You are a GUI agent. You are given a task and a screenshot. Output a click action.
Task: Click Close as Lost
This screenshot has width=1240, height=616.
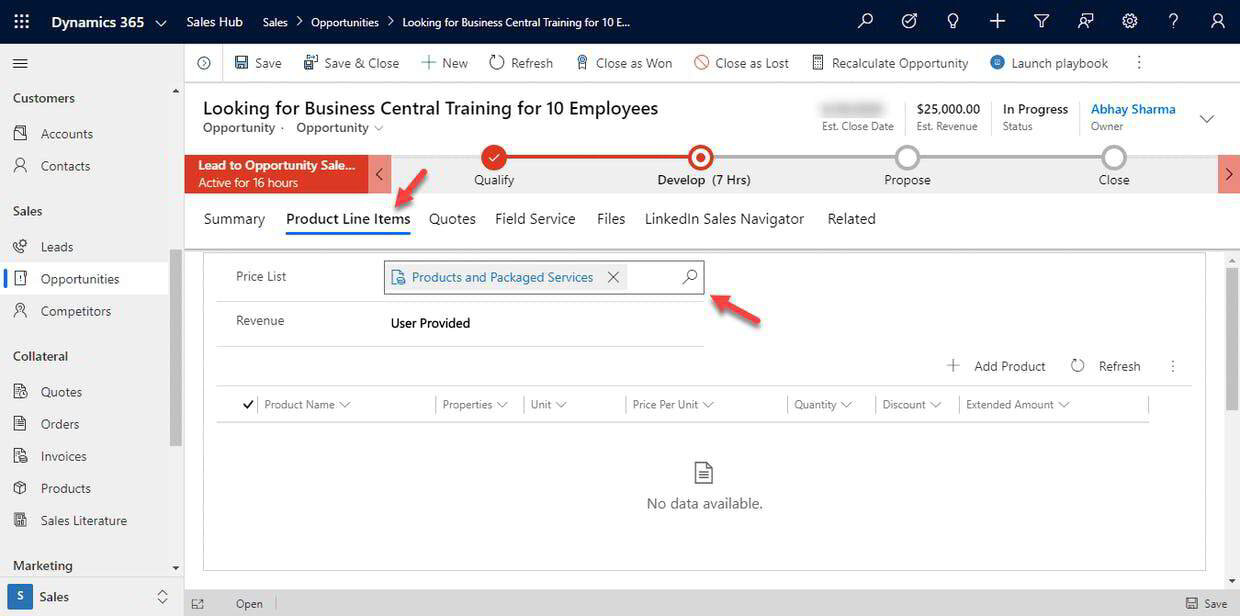[741, 63]
